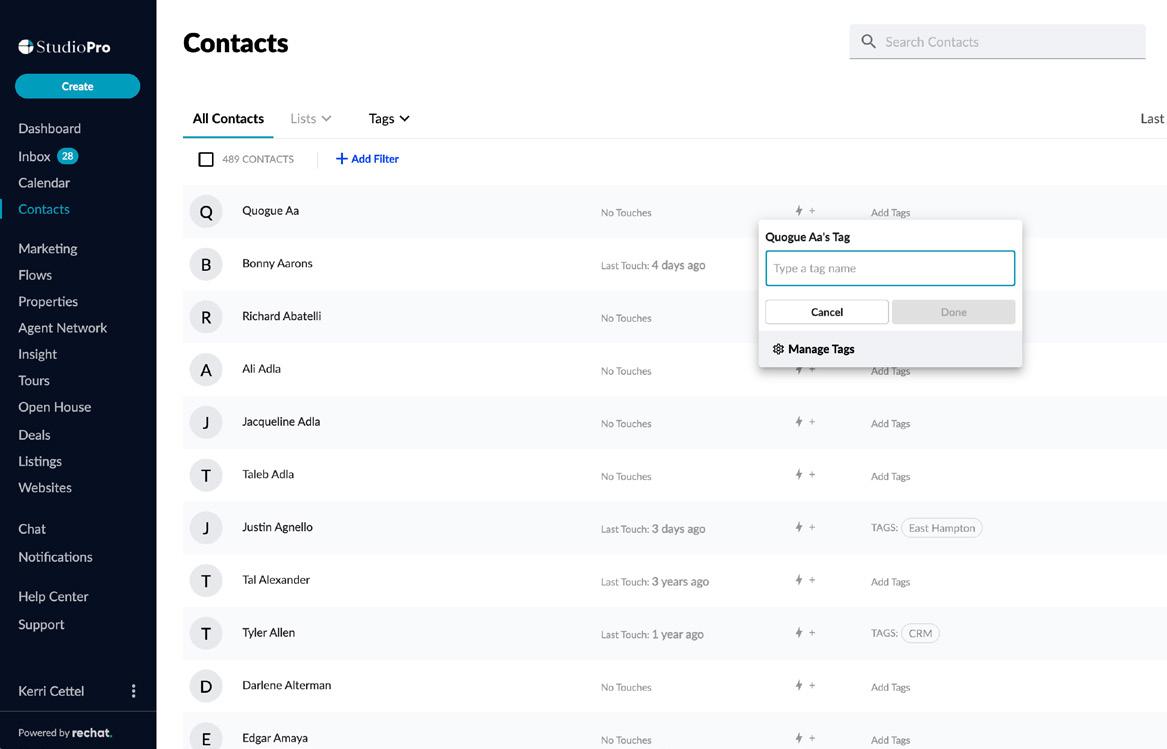Open the Last sort dropdown
Viewport: 1167px width, 749px height.
point(1152,118)
